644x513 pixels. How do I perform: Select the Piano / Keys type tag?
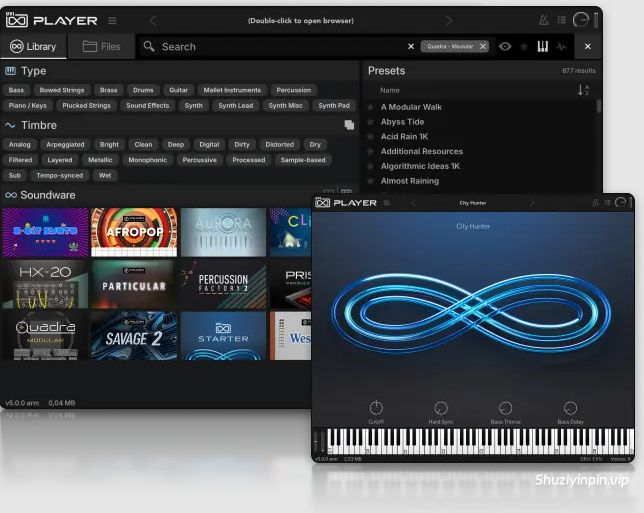[28, 106]
